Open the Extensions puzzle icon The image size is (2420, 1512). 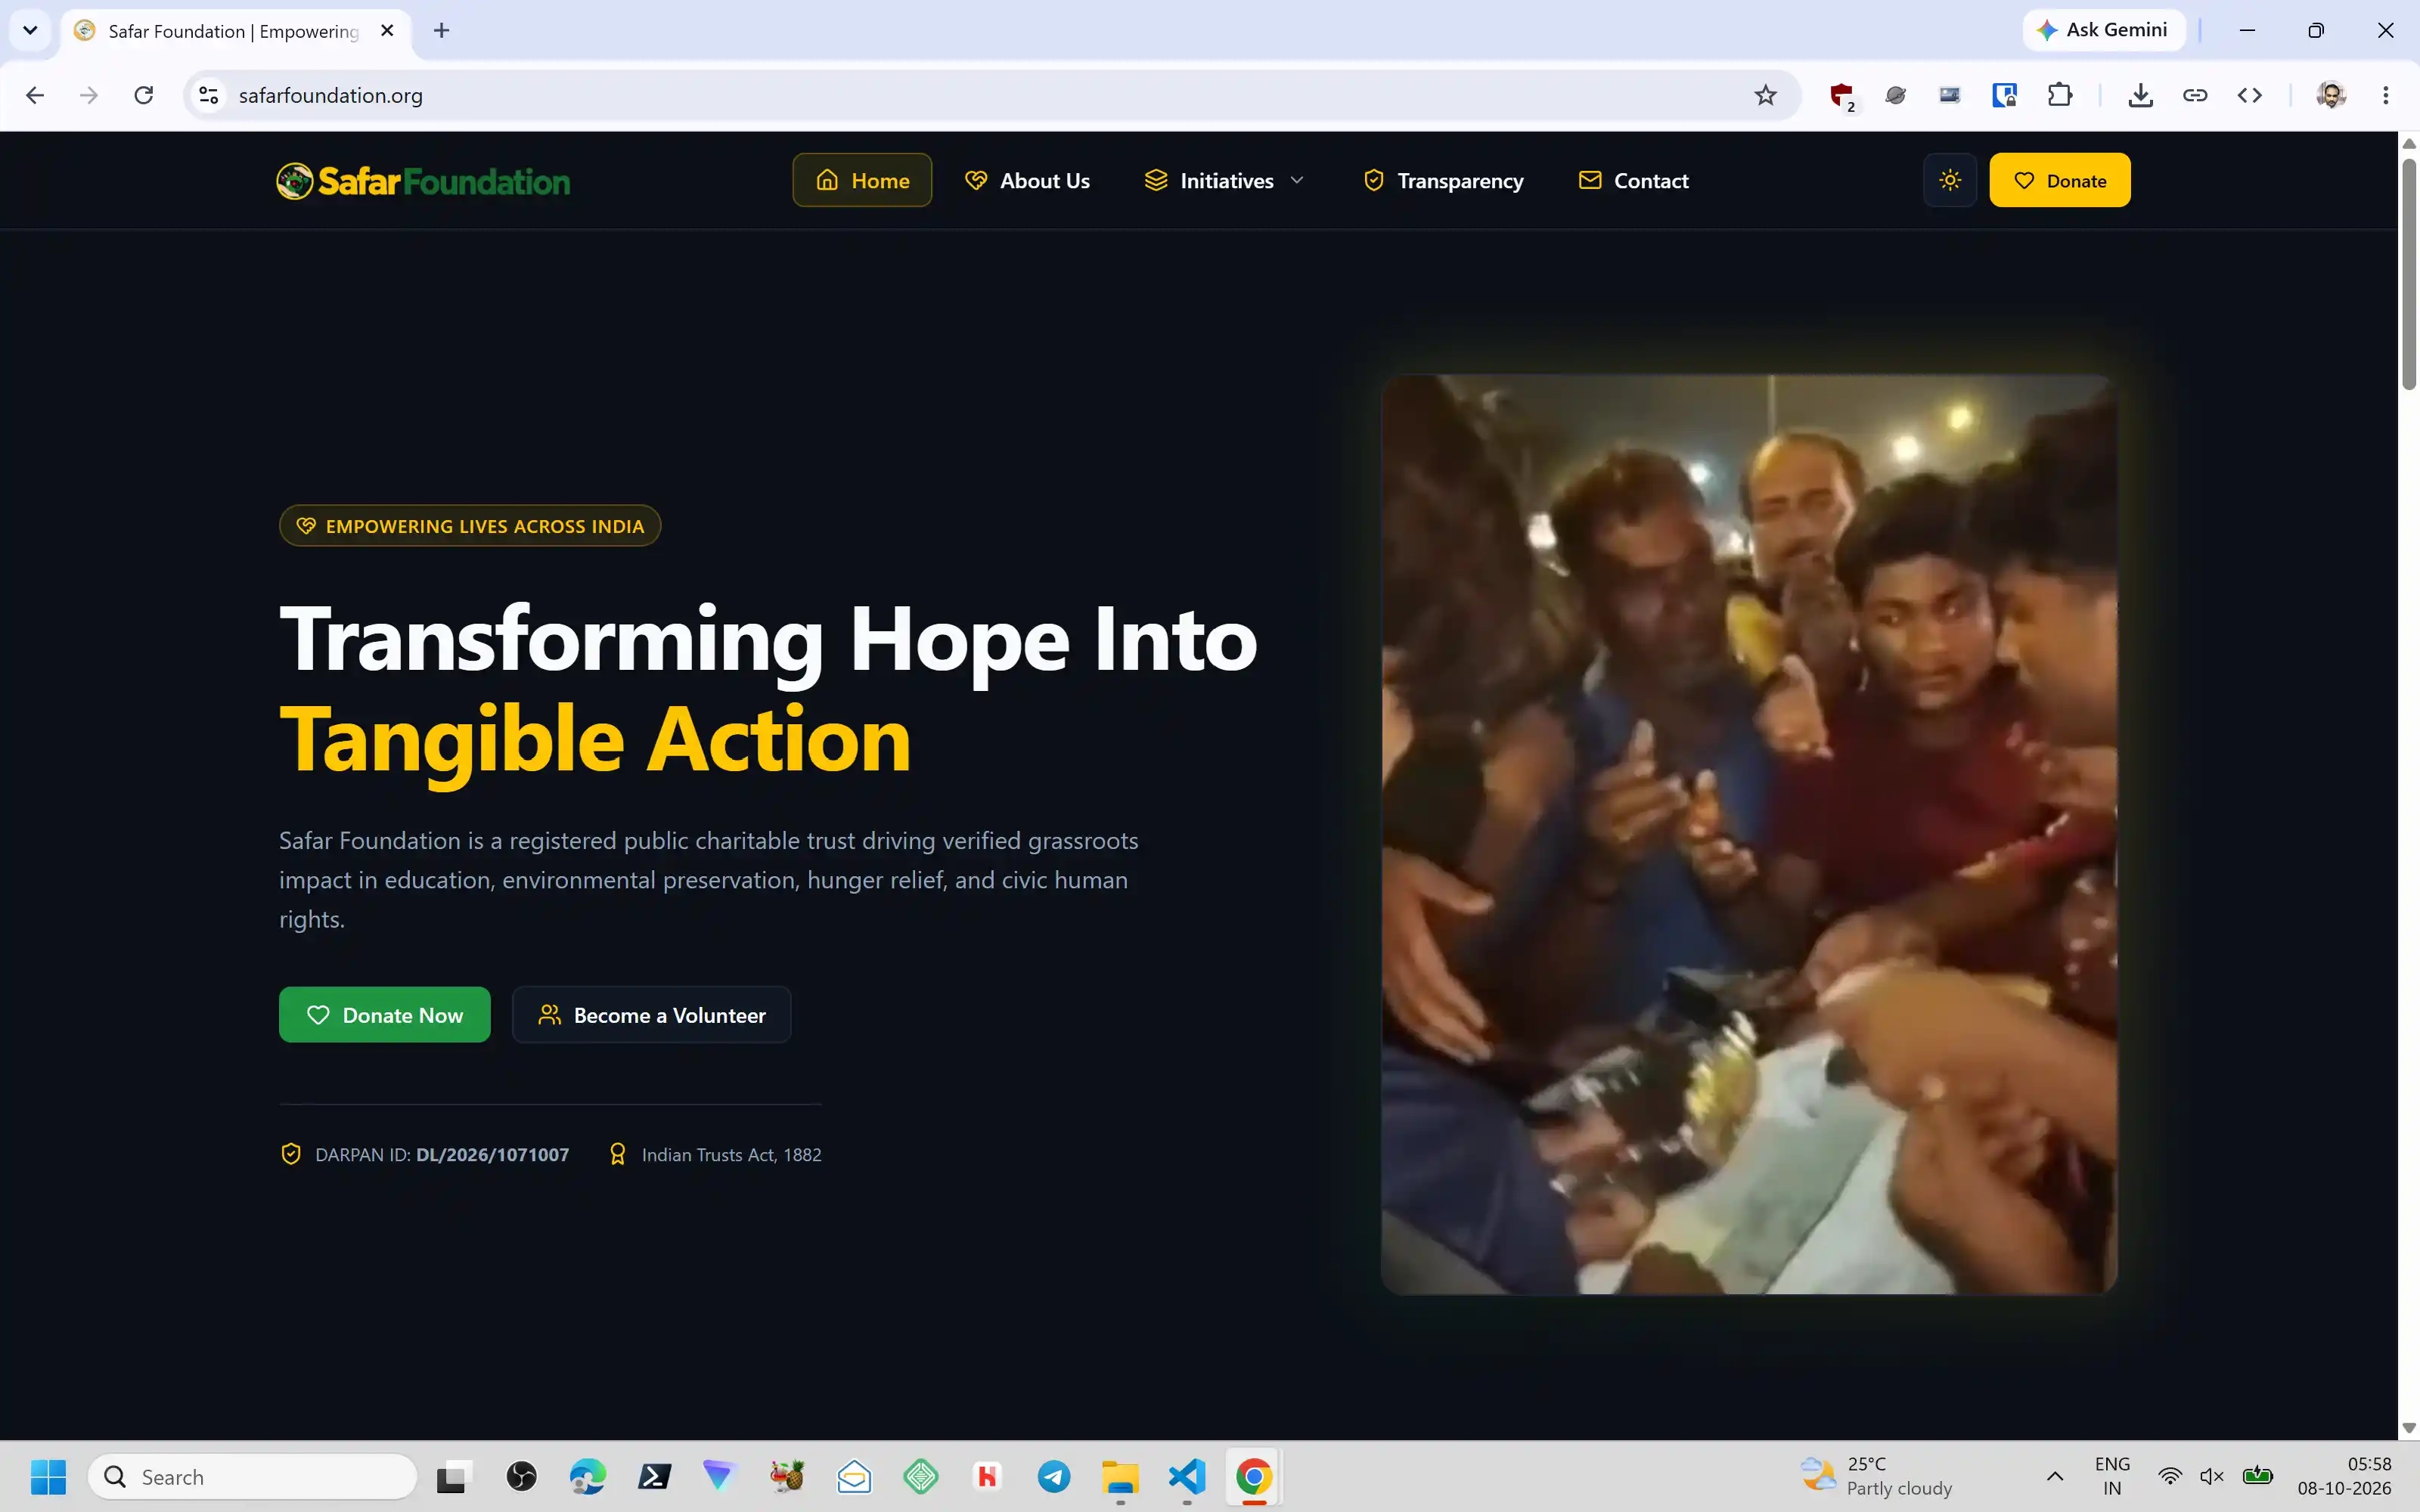click(x=2059, y=95)
